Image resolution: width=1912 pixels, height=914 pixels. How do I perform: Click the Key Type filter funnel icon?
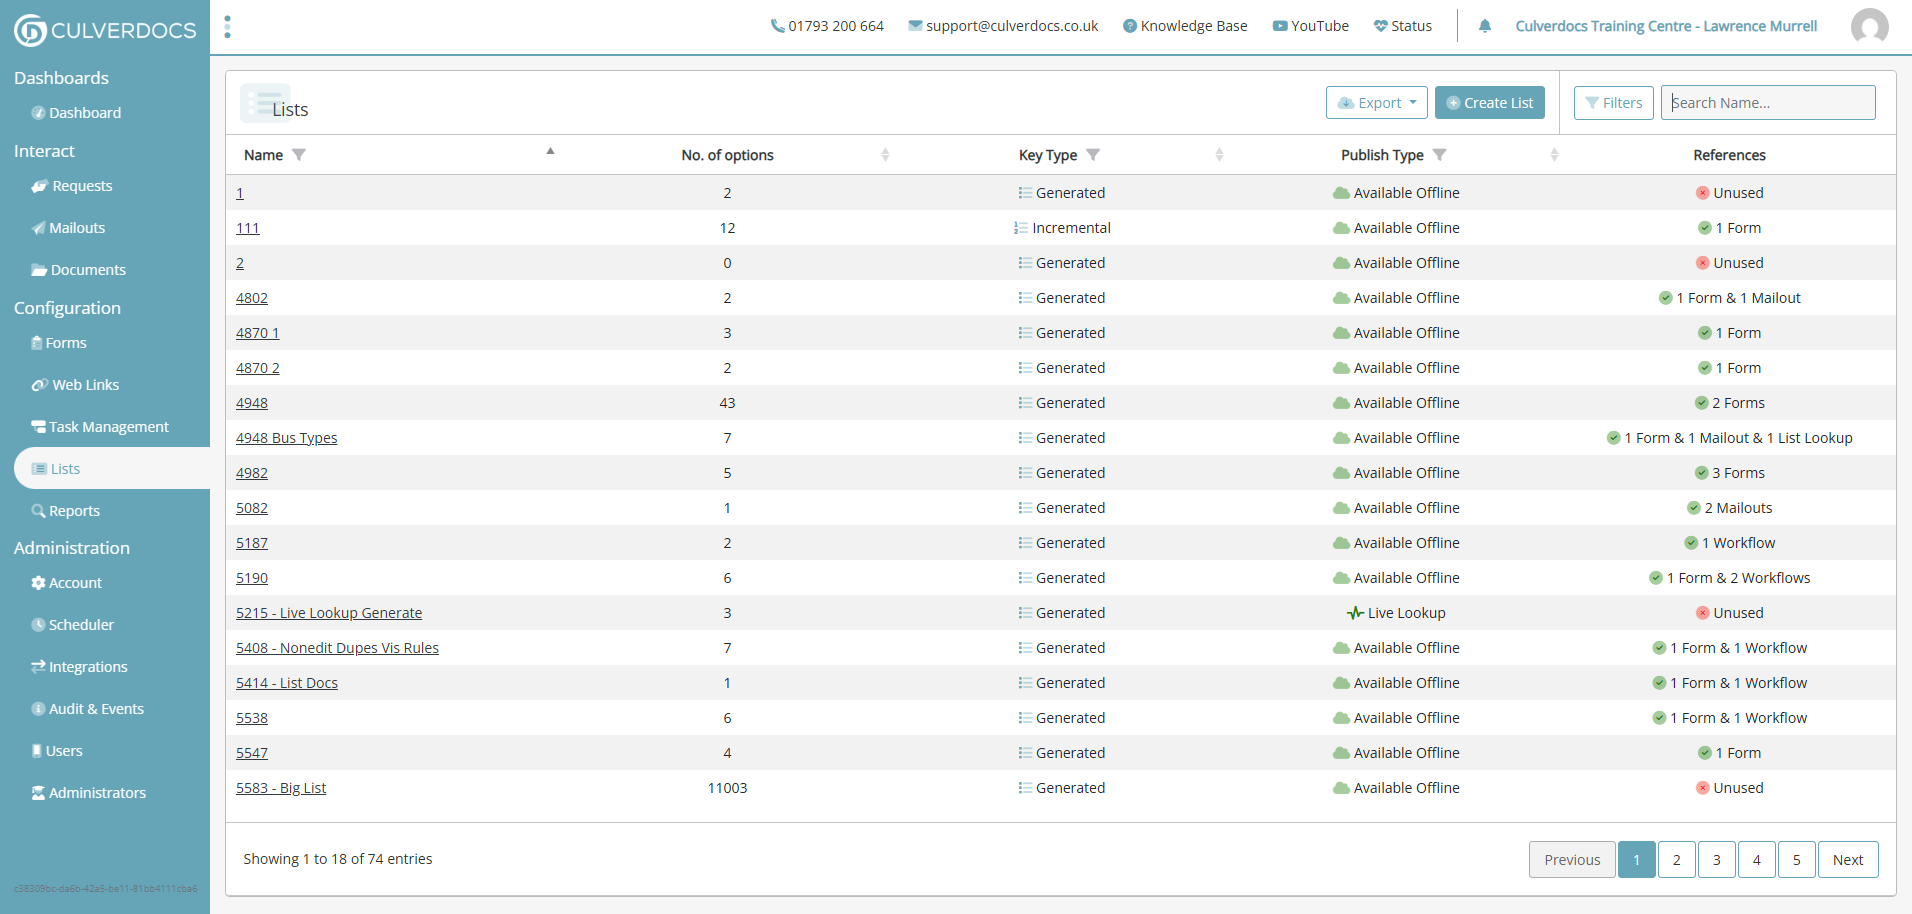(1093, 155)
